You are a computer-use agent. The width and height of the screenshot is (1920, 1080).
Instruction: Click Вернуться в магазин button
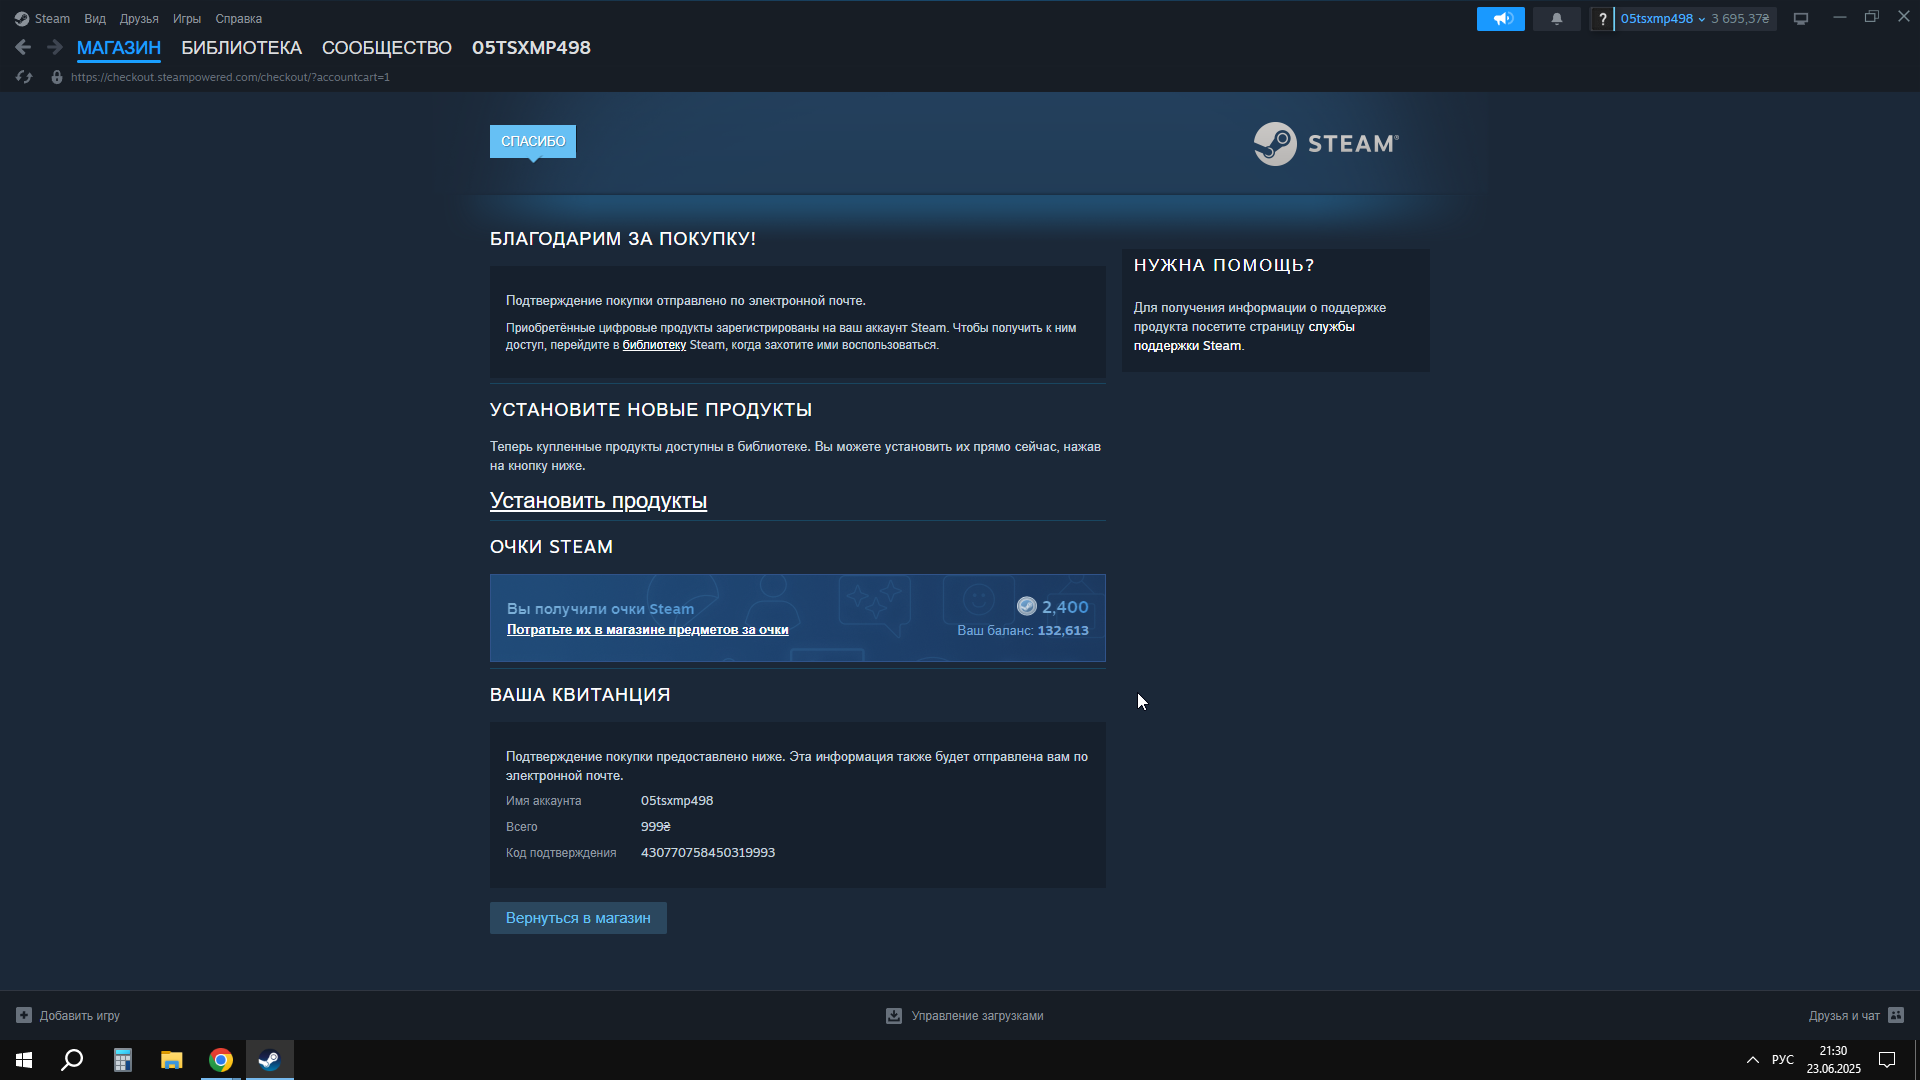[x=578, y=918]
